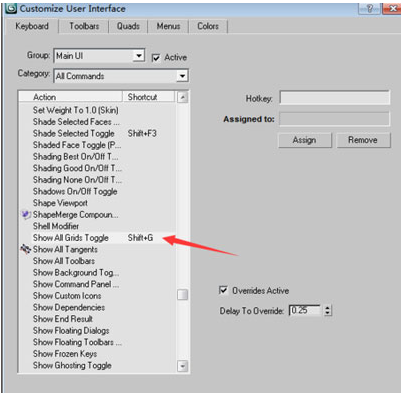Select 'Show Custom Icons' action
Screen dimensions: 403x393
click(x=67, y=296)
